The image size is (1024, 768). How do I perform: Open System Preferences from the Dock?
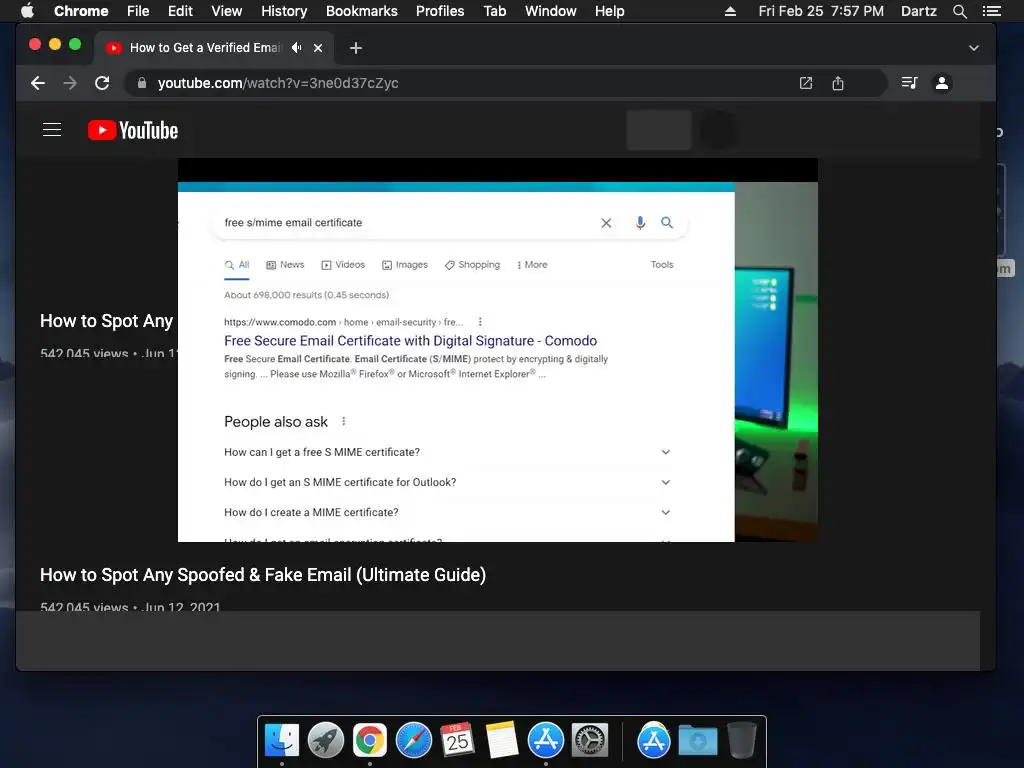pyautogui.click(x=590, y=740)
